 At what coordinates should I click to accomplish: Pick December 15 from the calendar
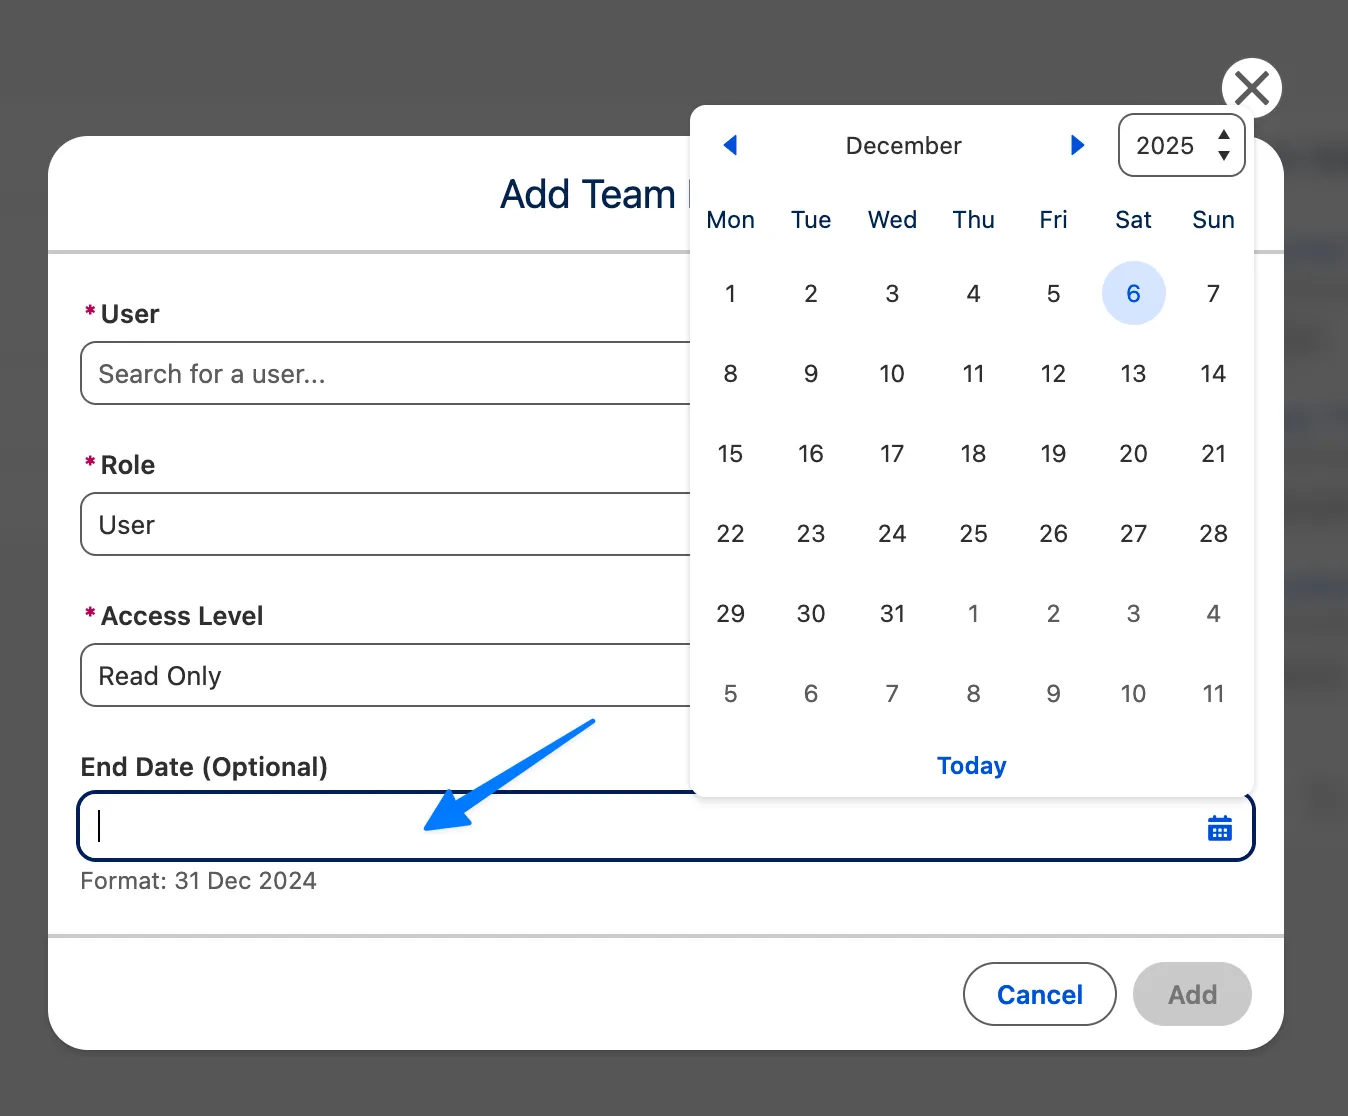click(x=730, y=453)
